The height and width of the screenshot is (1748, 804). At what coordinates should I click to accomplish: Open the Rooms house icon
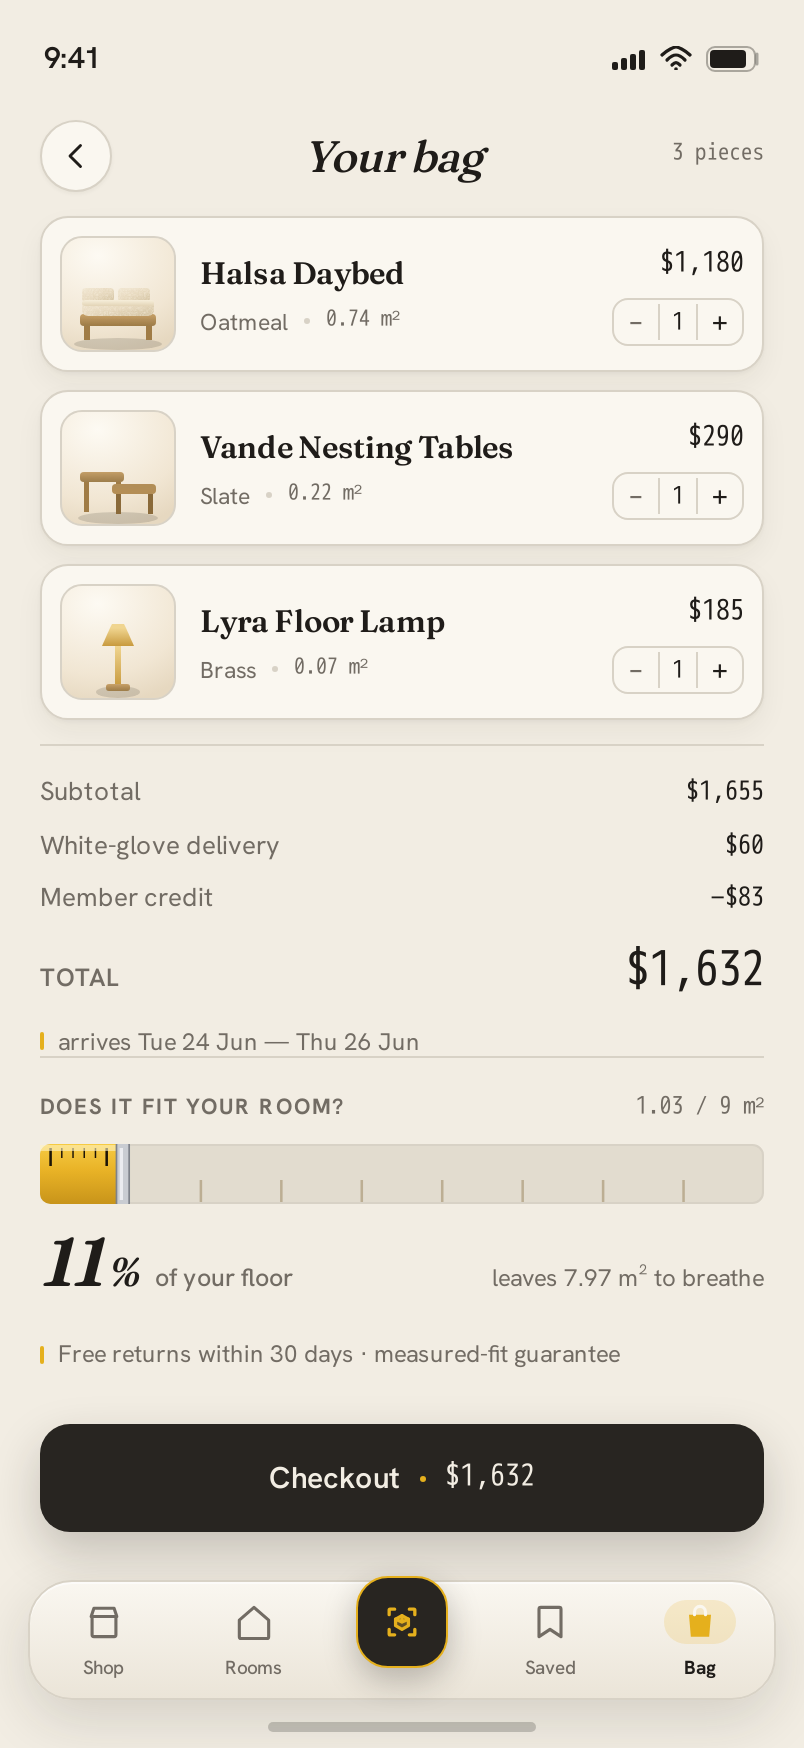254,1623
